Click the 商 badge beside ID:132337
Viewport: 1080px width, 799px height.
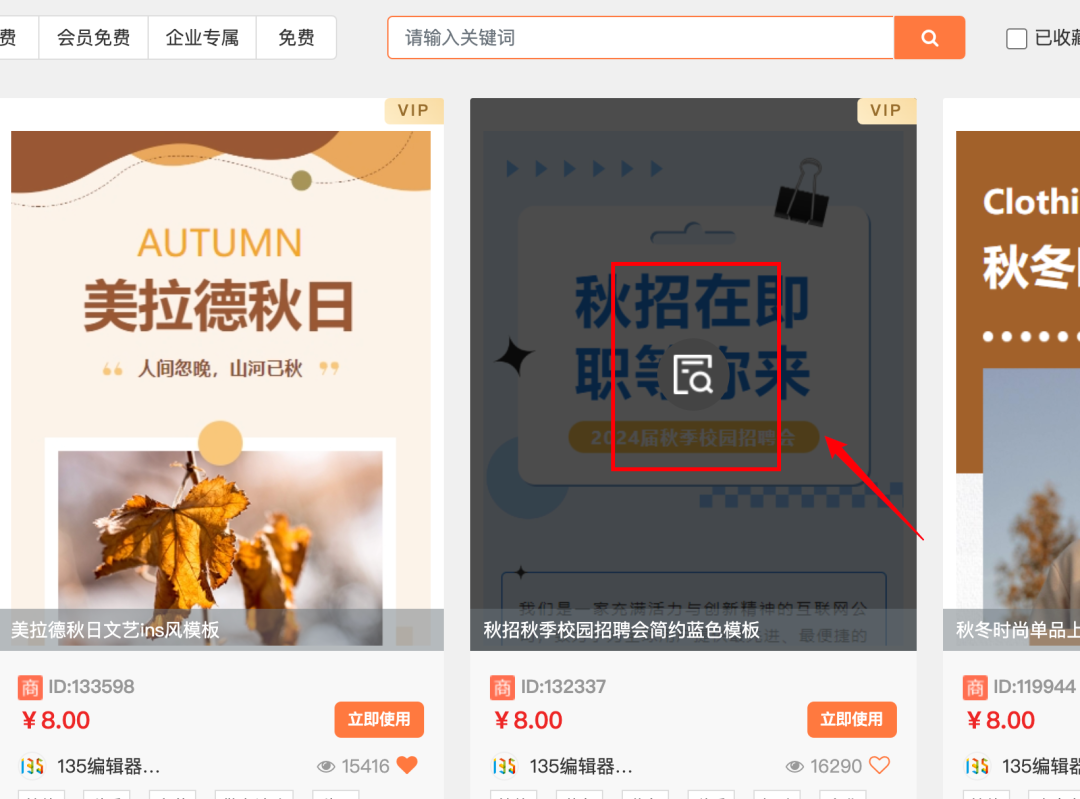pos(502,687)
